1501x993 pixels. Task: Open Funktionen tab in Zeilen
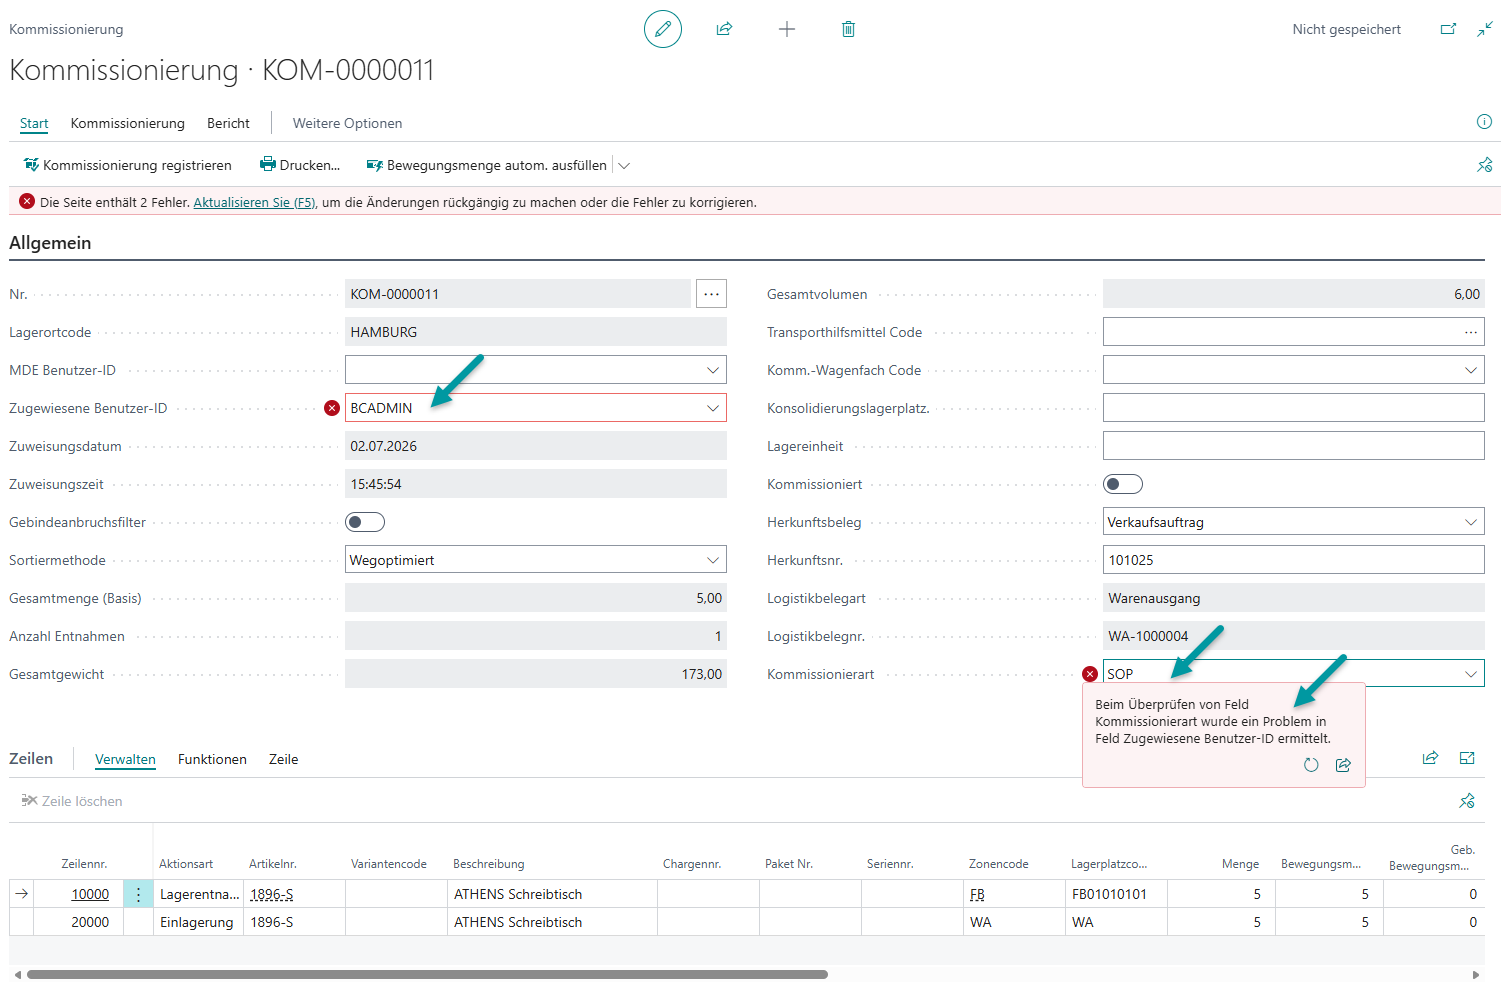coord(212,759)
